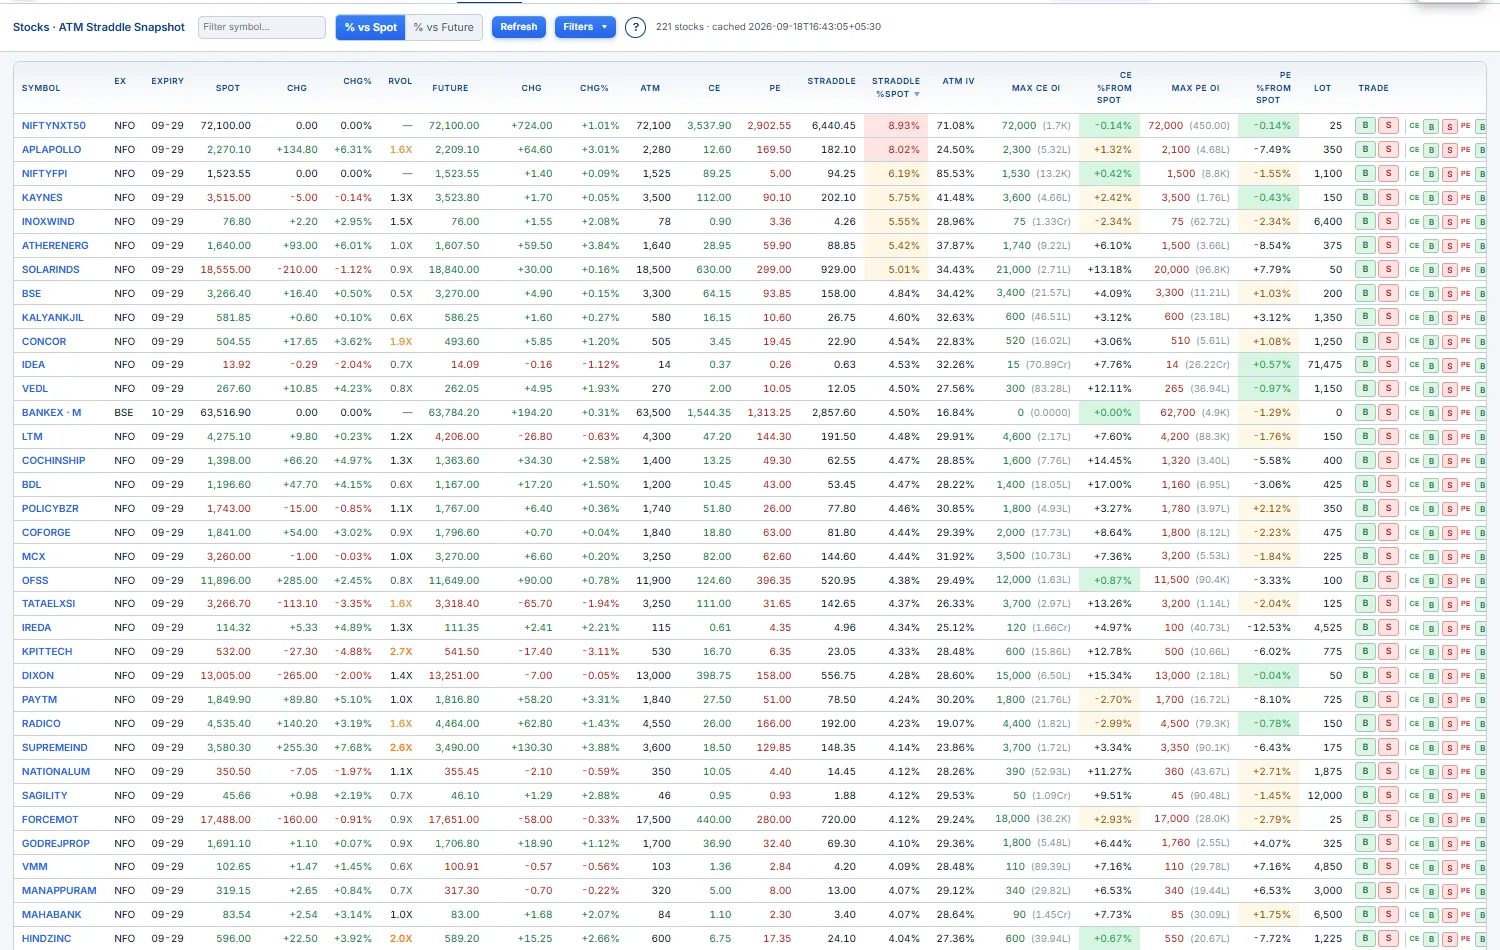Click CE Sell button in VEDL row
This screenshot has width=1500, height=950.
point(1449,389)
